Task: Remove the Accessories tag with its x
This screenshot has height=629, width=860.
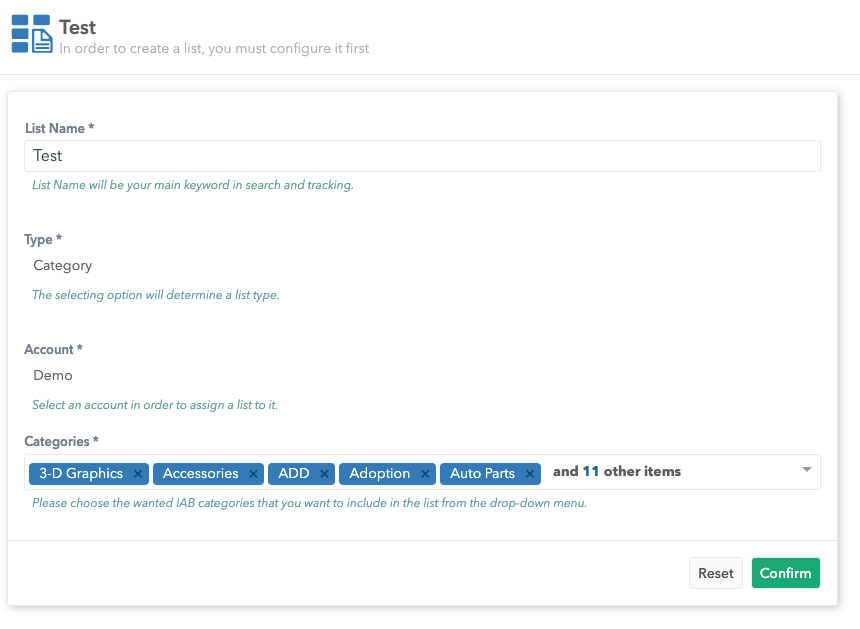Action: click(253, 474)
